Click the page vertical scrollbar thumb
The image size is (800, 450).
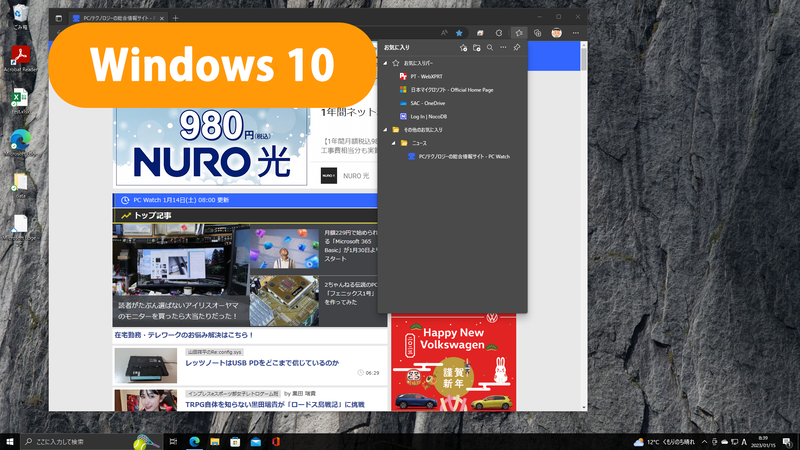[x=584, y=60]
